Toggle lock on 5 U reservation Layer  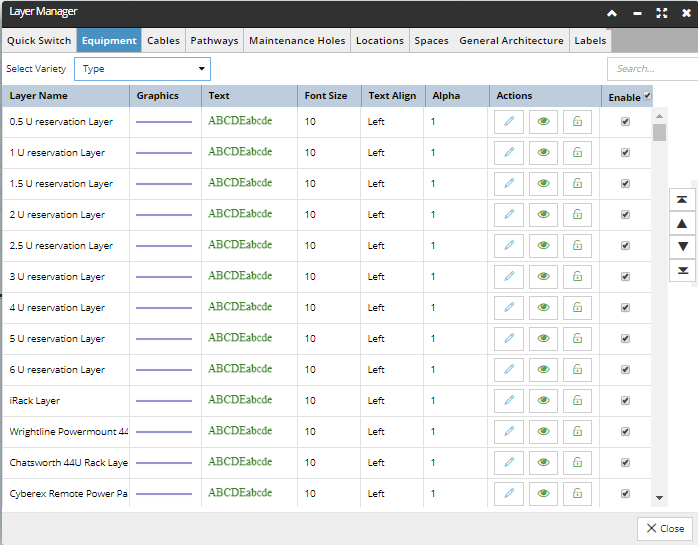[577, 338]
